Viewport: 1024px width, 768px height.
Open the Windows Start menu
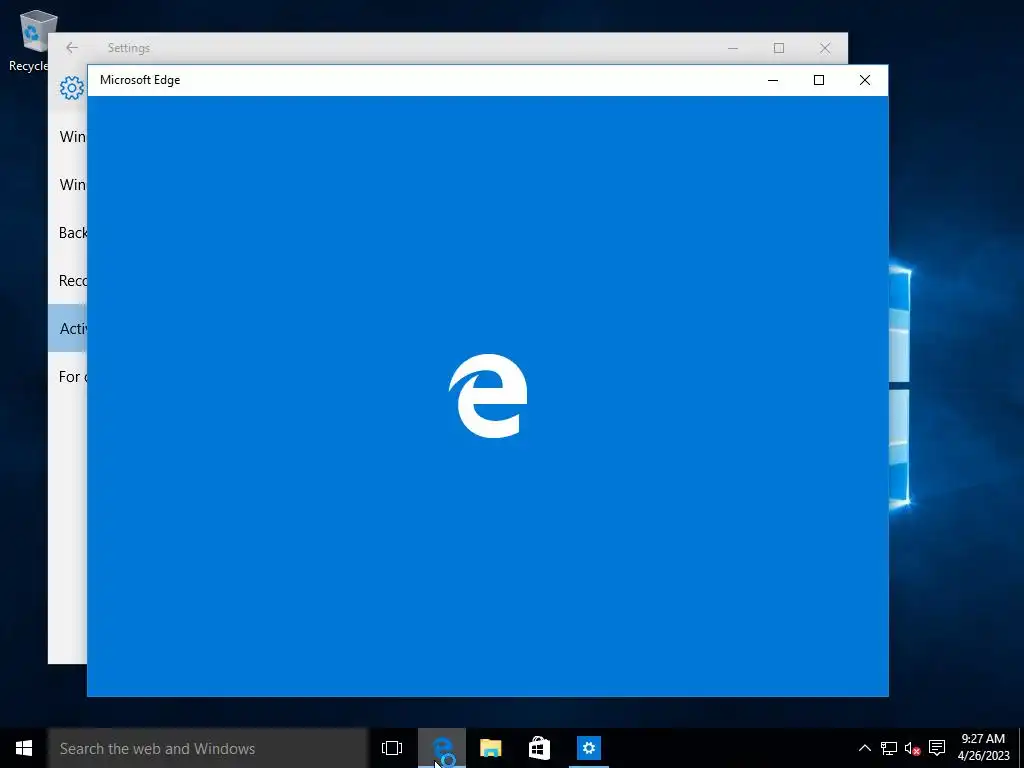point(24,748)
